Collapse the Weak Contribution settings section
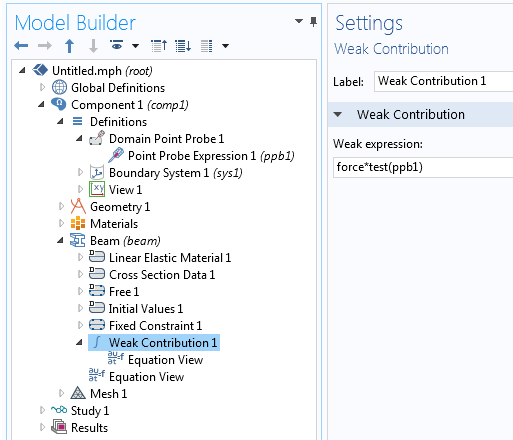The image size is (513, 440). [338, 115]
